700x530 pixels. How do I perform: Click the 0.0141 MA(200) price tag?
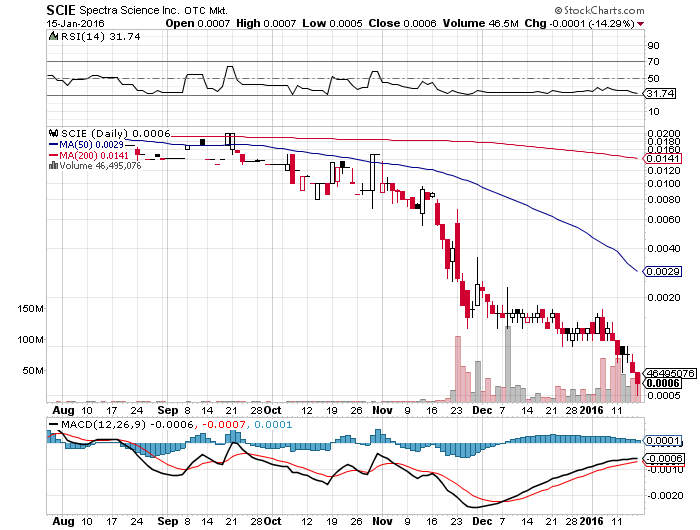click(663, 159)
